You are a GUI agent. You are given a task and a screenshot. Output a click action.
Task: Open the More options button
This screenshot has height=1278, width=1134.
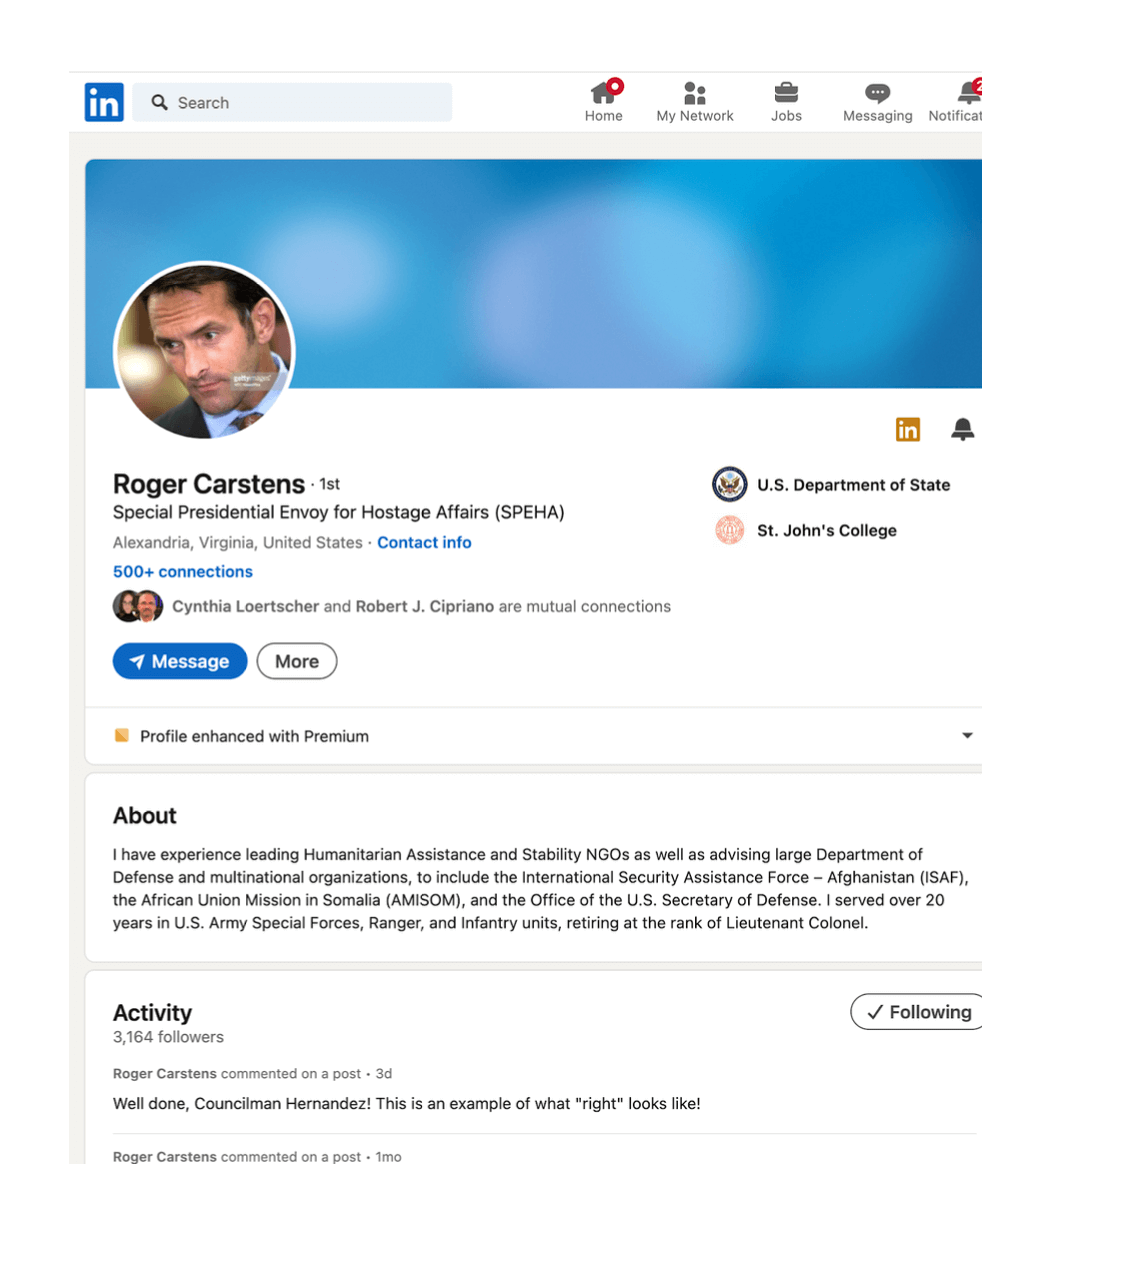(297, 661)
